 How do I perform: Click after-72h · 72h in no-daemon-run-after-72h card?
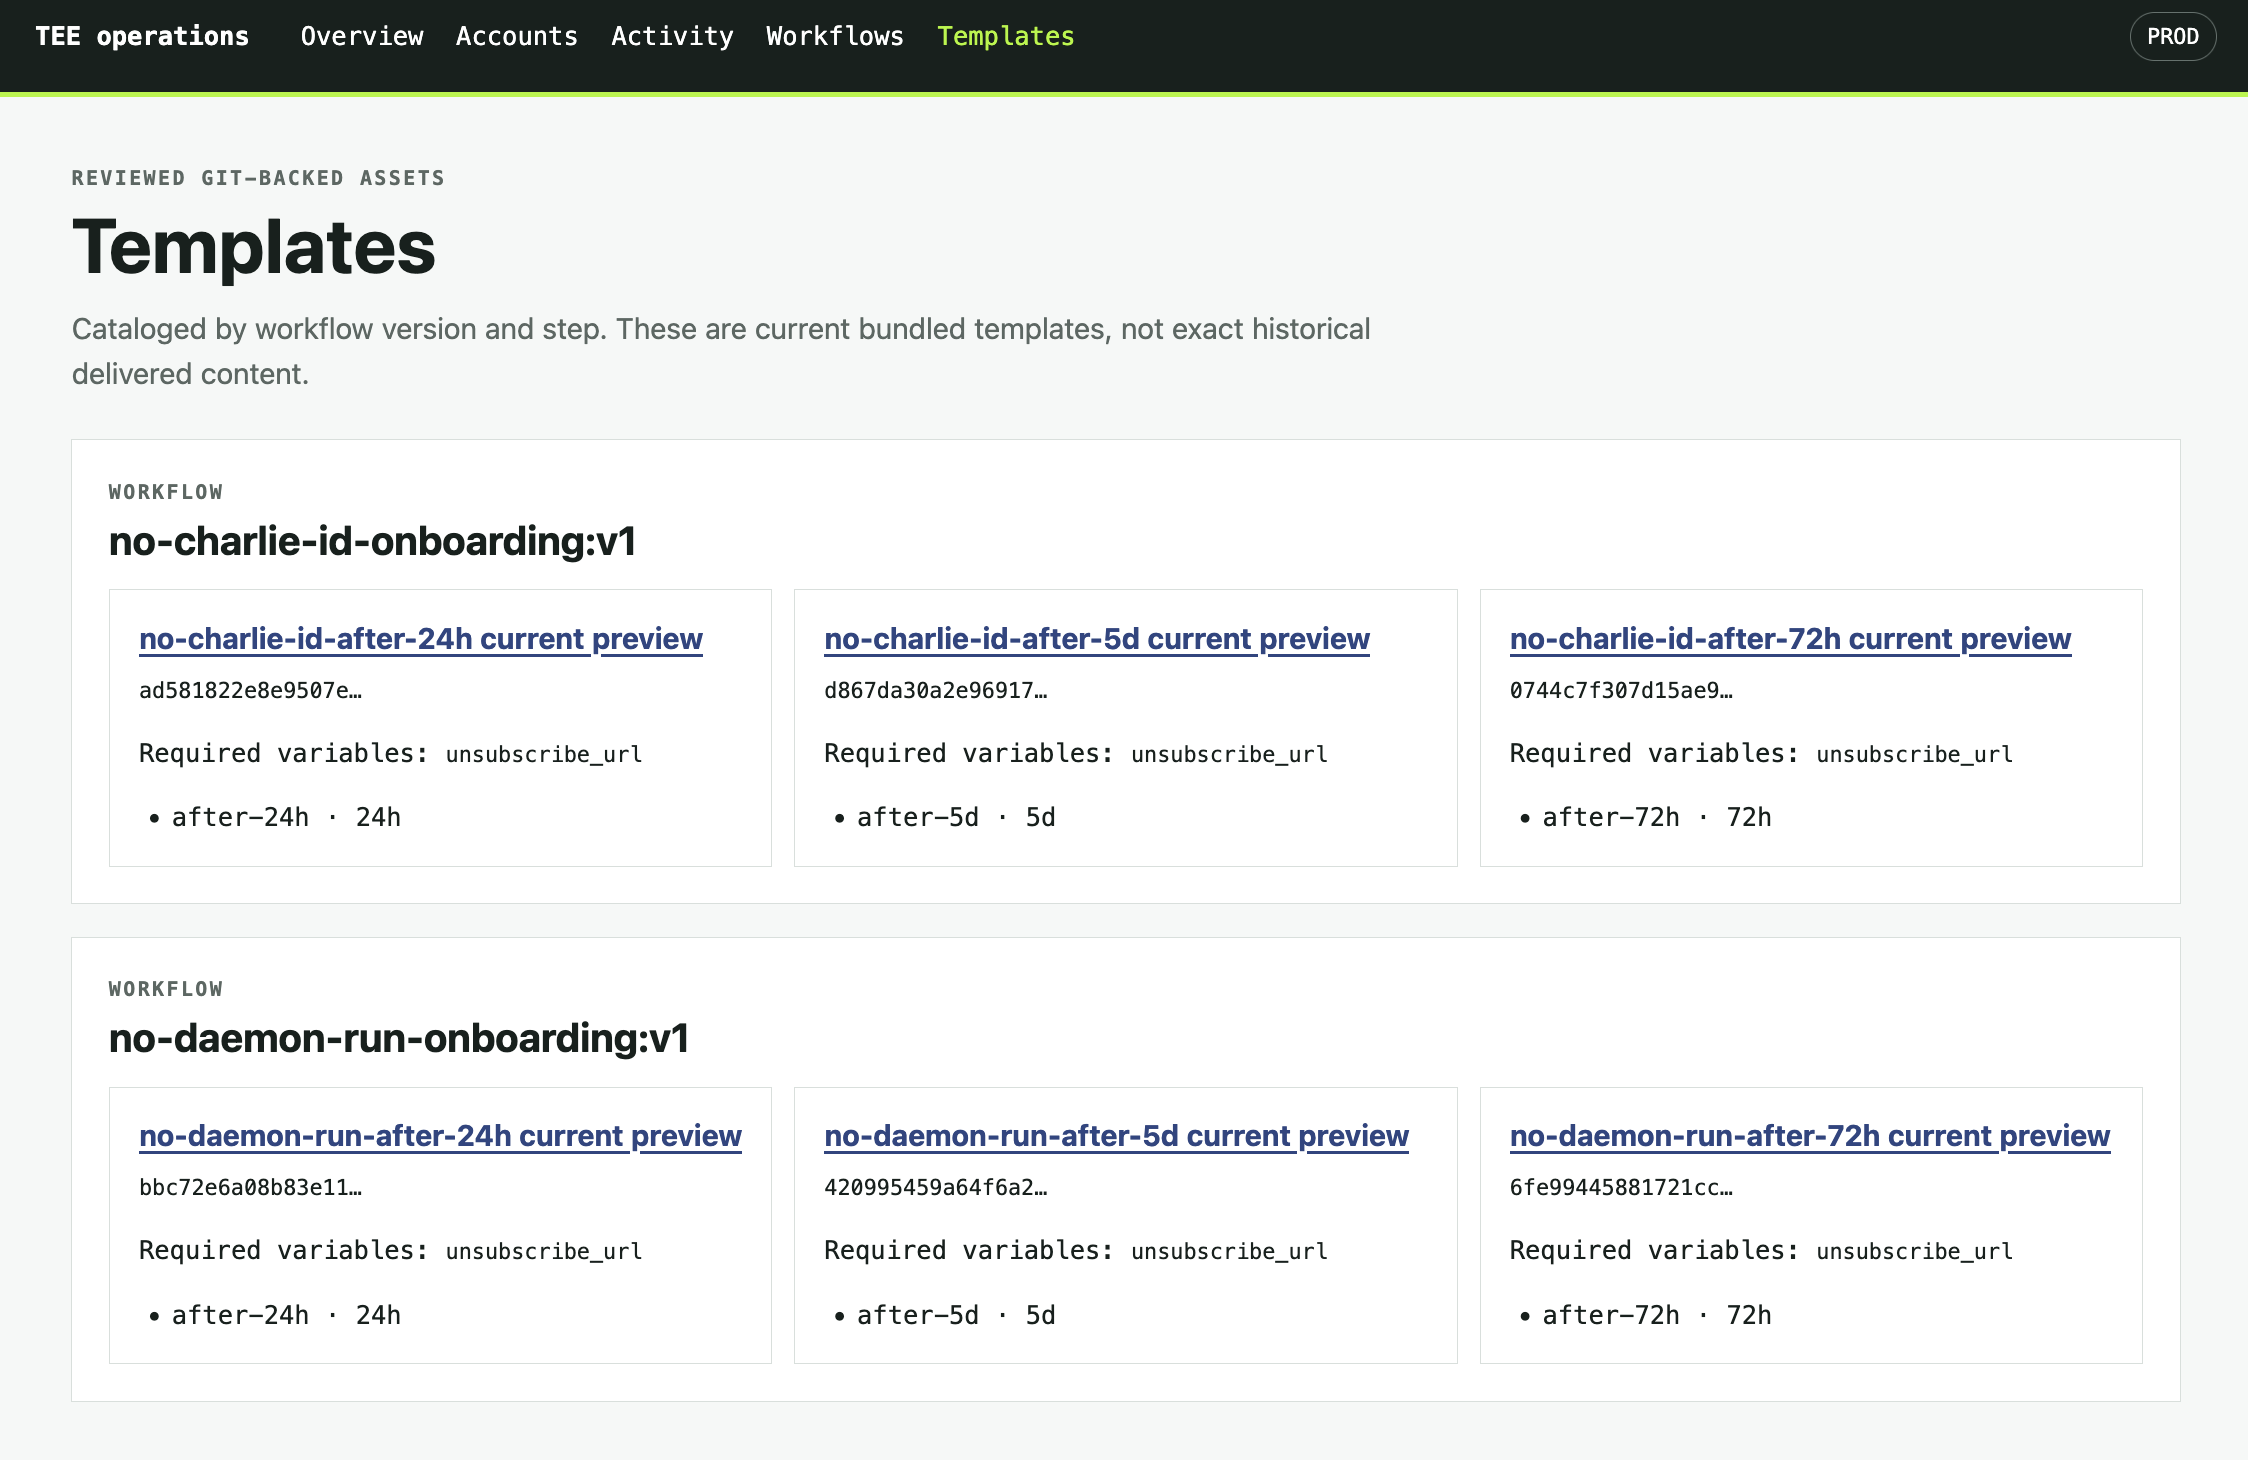(1657, 1315)
